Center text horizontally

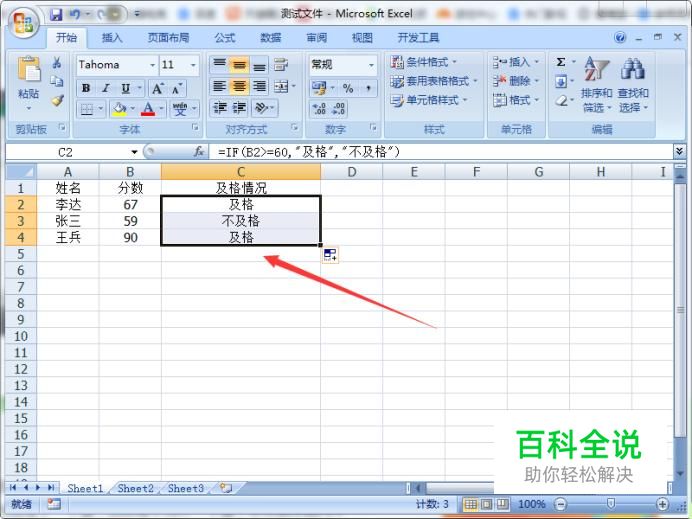coord(239,86)
